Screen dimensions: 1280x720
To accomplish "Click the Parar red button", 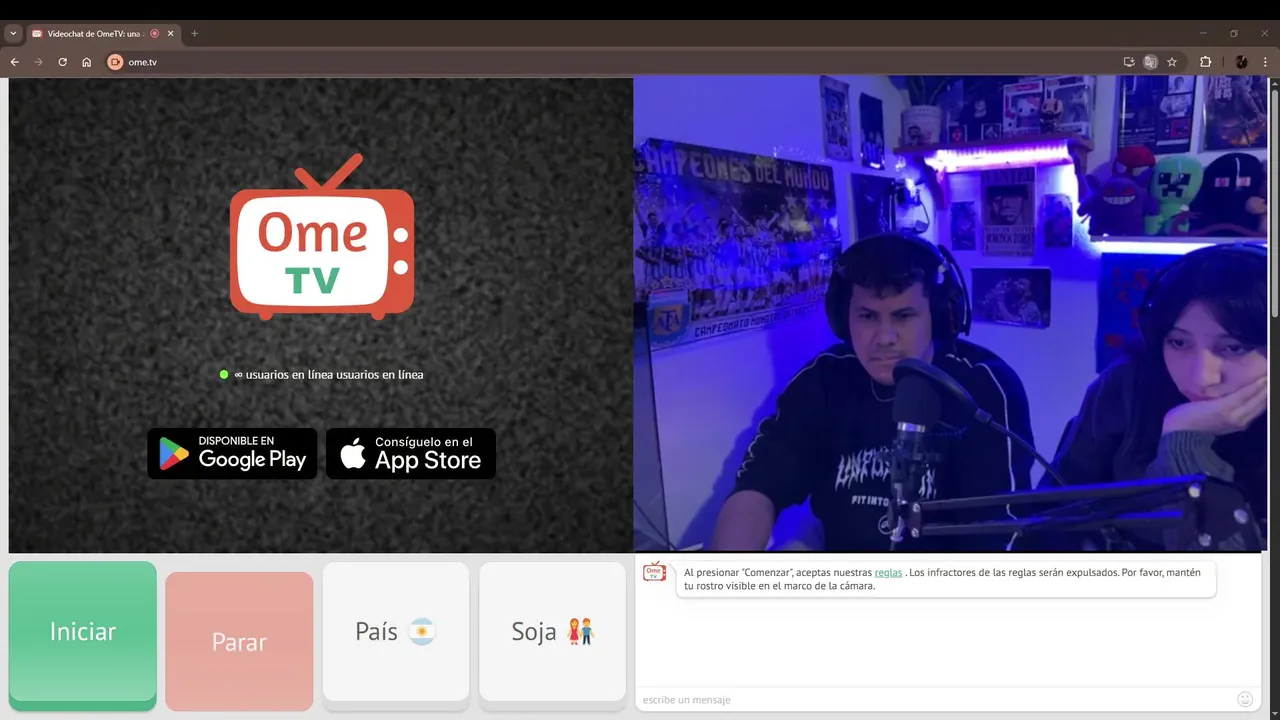I will (x=239, y=641).
